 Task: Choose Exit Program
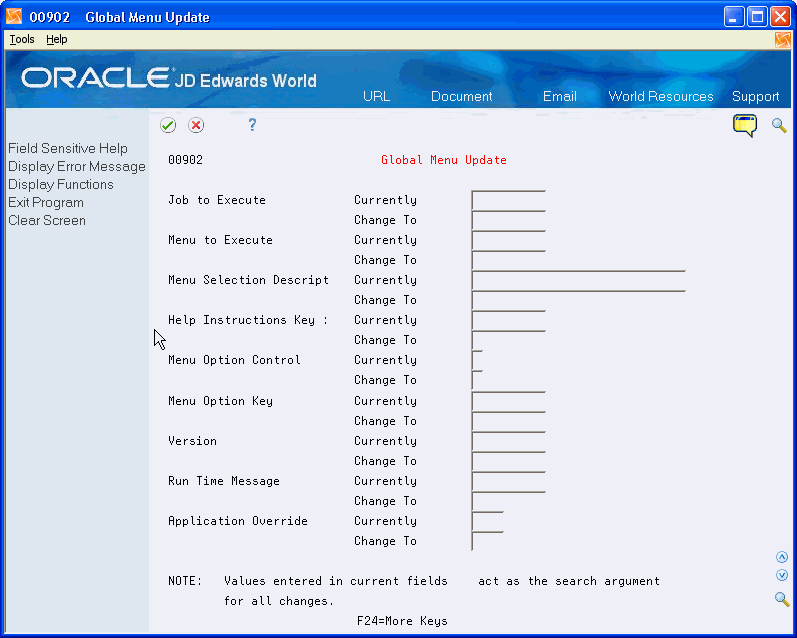click(46, 202)
